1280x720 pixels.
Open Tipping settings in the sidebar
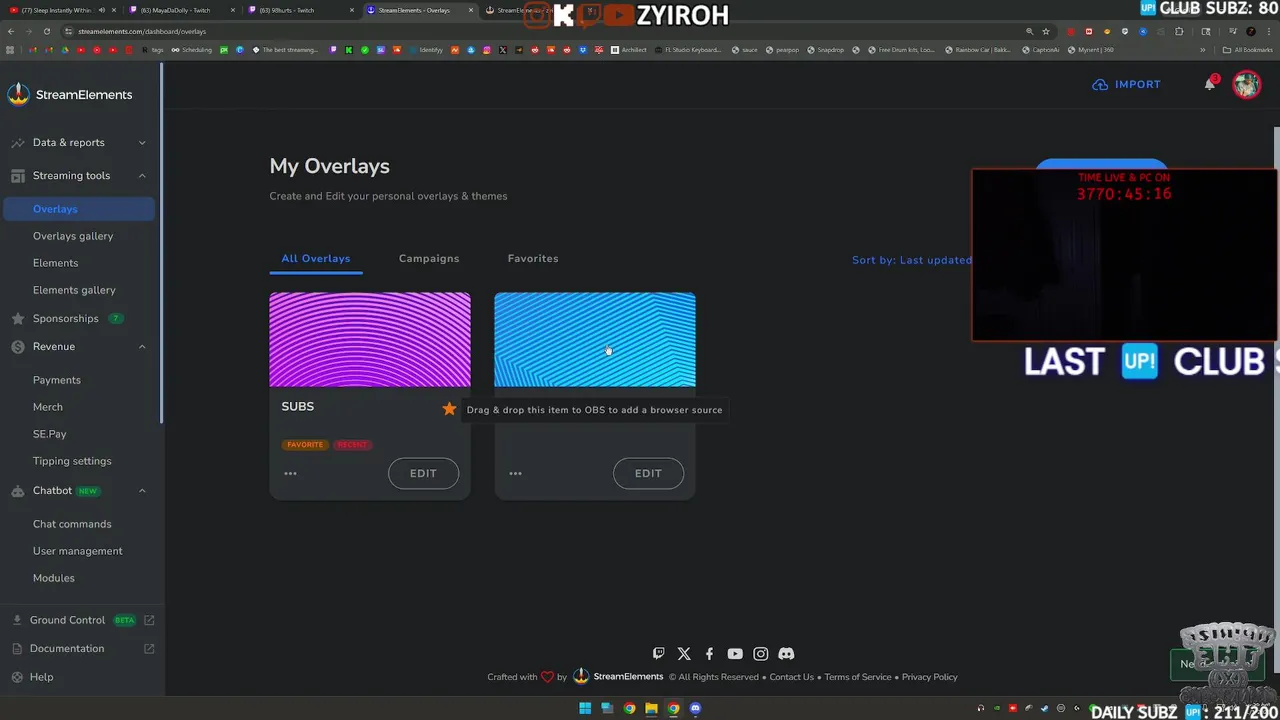click(72, 461)
